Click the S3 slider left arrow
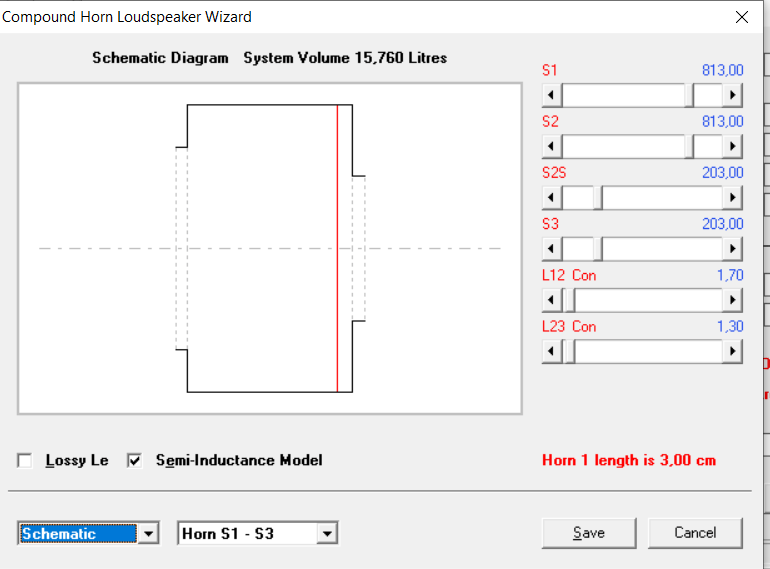This screenshot has width=770, height=569. point(552,248)
